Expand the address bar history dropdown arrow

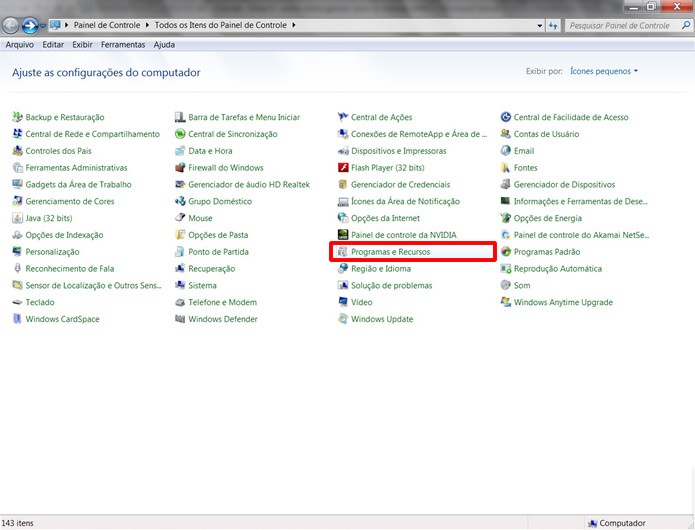point(539,26)
